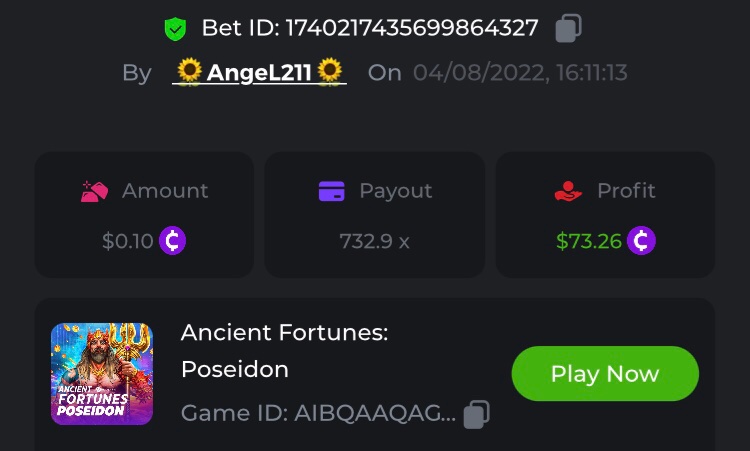Open the AngeL211 user profile
This screenshot has height=451, width=750.
pos(259,73)
